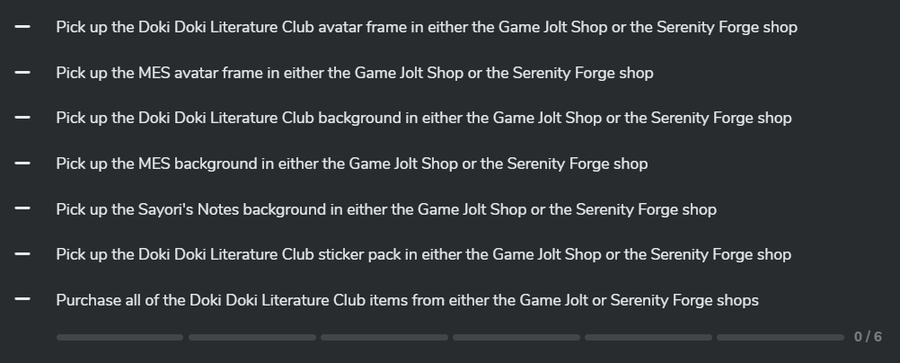
Task: Select the Purchase all Doki Doki items text
Action: coord(408,300)
